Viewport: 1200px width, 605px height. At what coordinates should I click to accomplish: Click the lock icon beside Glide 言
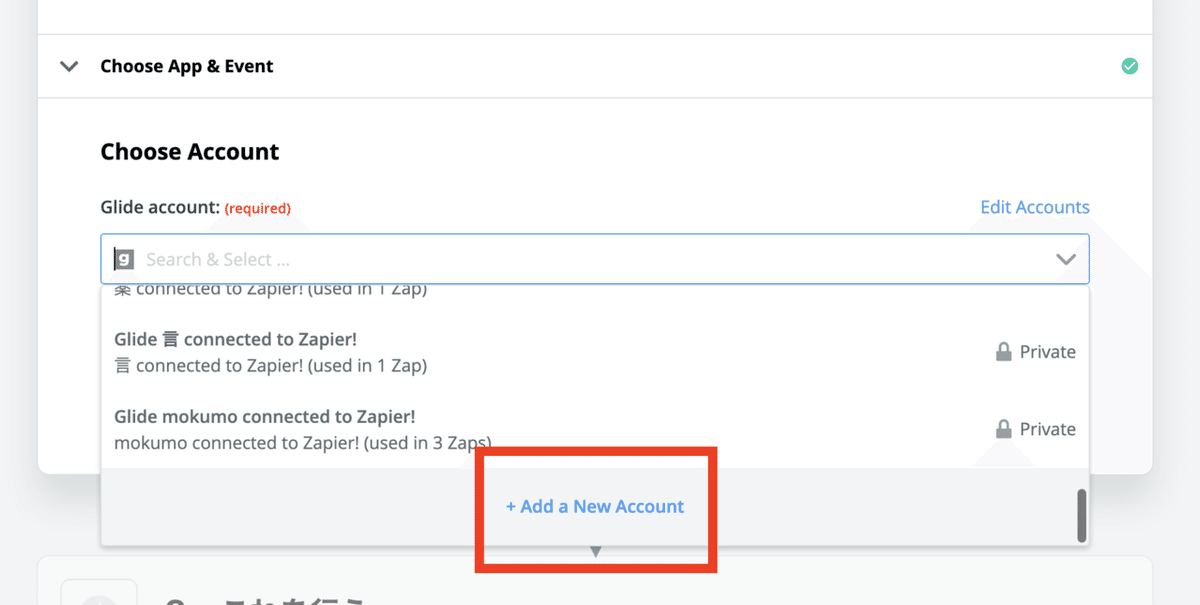point(1003,352)
